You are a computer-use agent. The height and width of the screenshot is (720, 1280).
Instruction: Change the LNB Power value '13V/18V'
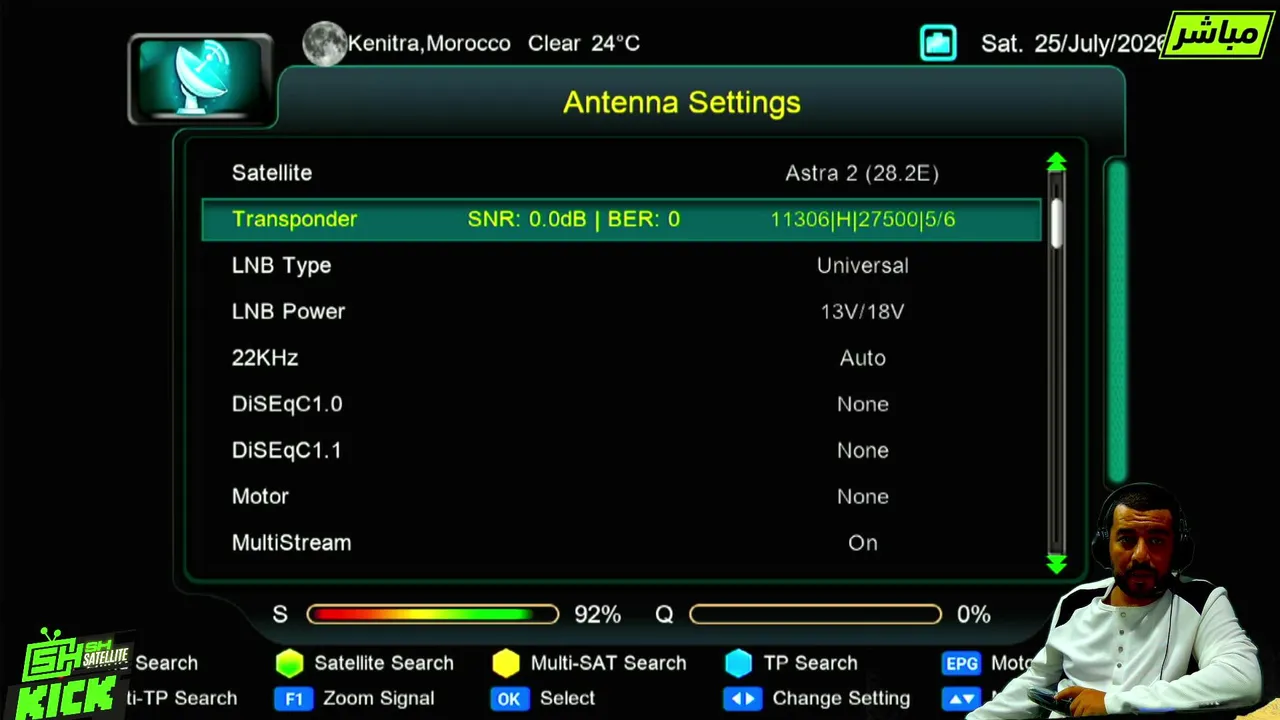862,312
